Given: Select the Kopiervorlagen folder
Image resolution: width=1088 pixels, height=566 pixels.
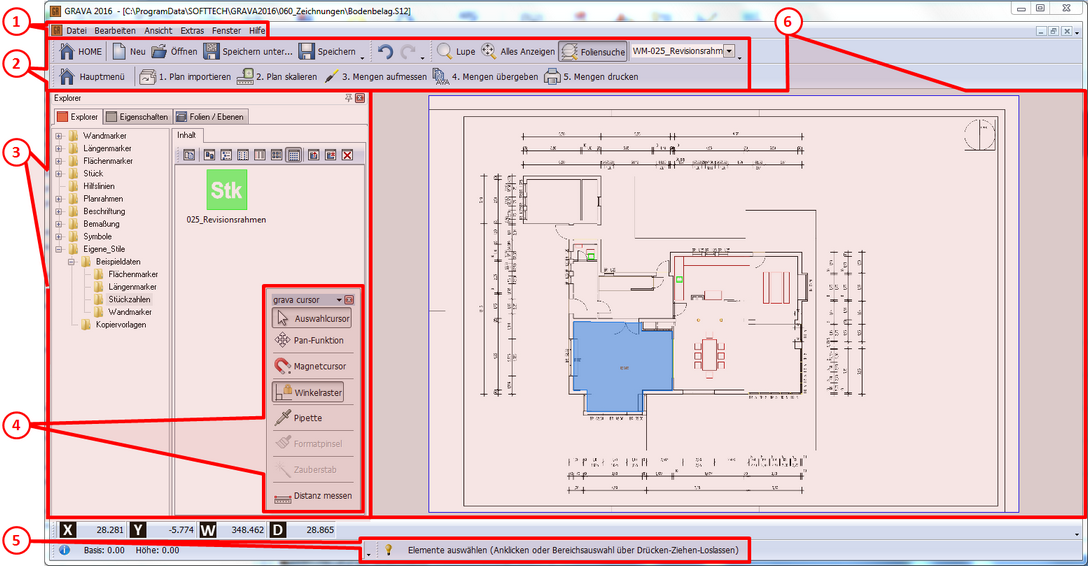Looking at the screenshot, I should point(121,325).
